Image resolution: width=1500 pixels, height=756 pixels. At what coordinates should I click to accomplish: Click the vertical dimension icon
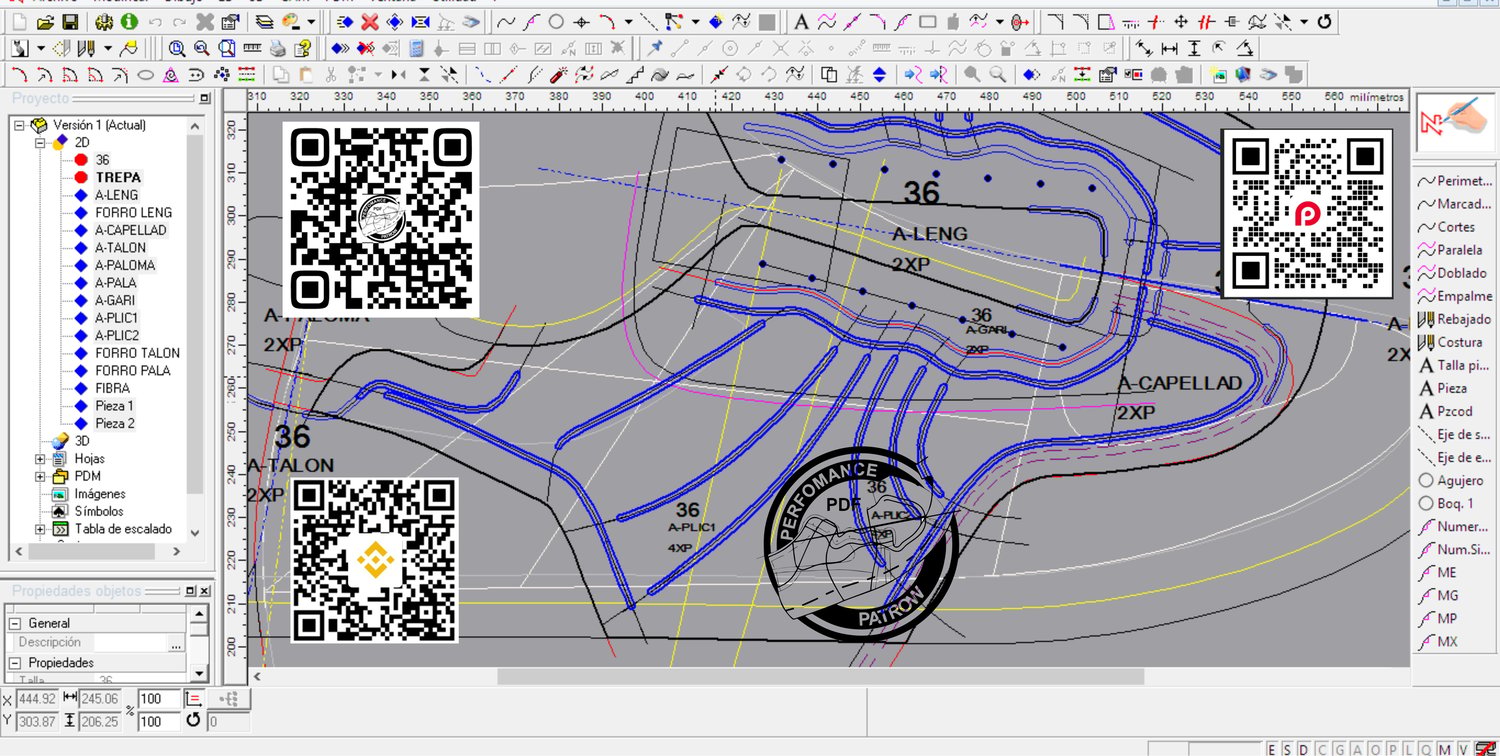(x=1194, y=48)
